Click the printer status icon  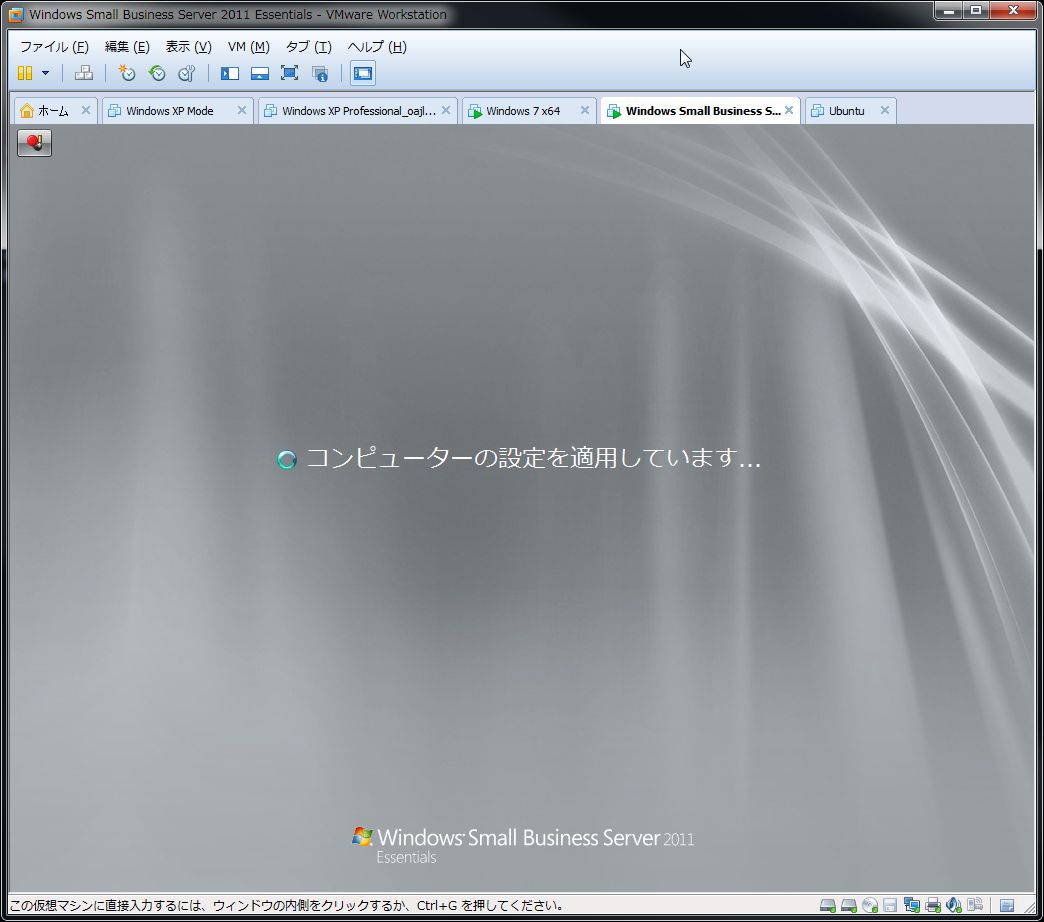click(x=933, y=905)
